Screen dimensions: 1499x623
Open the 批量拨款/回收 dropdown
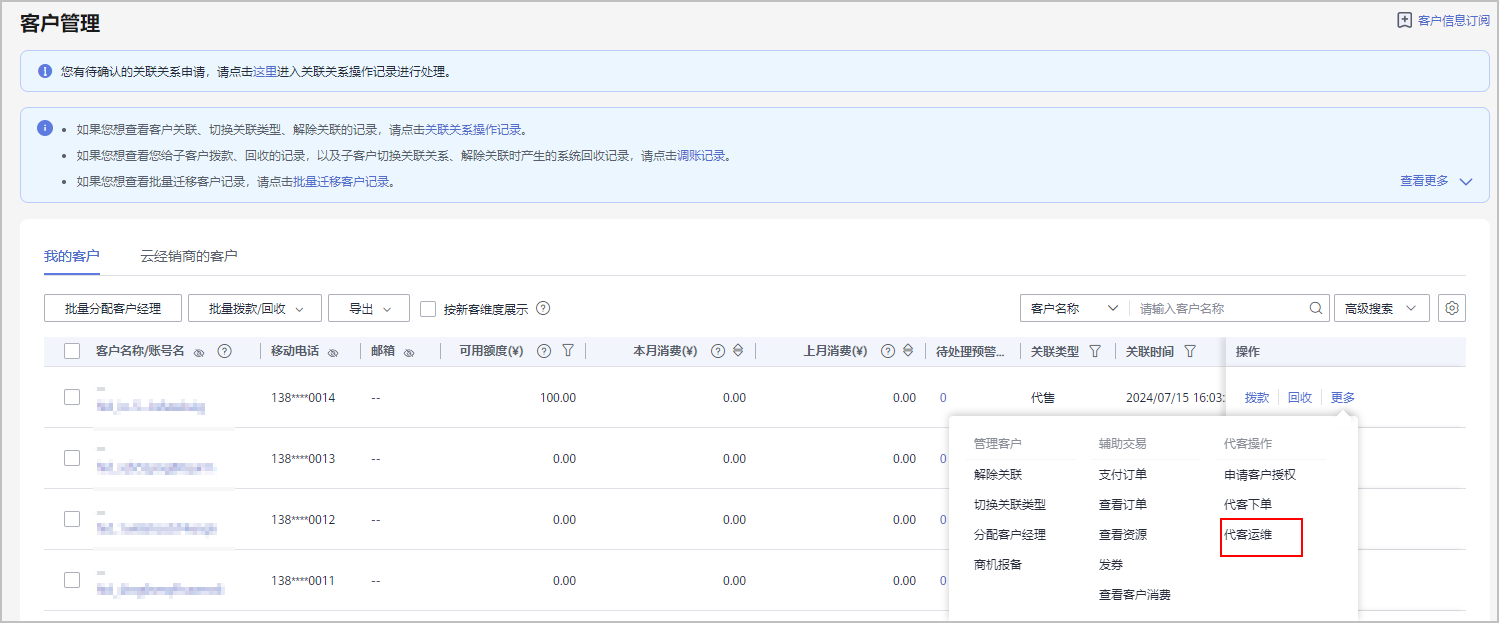pos(254,309)
